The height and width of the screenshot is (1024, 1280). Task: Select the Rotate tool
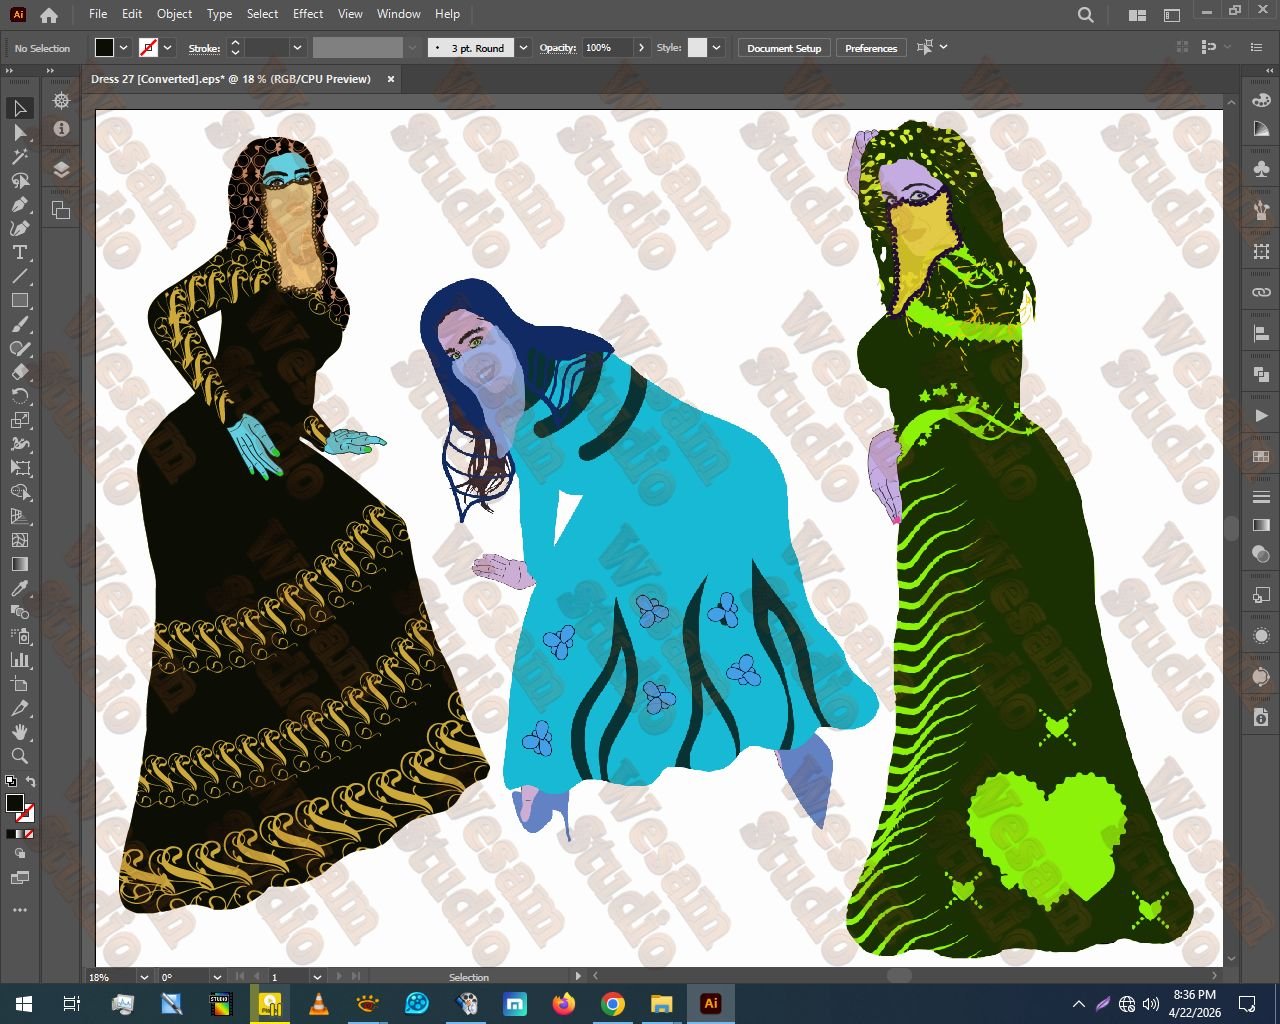20,396
